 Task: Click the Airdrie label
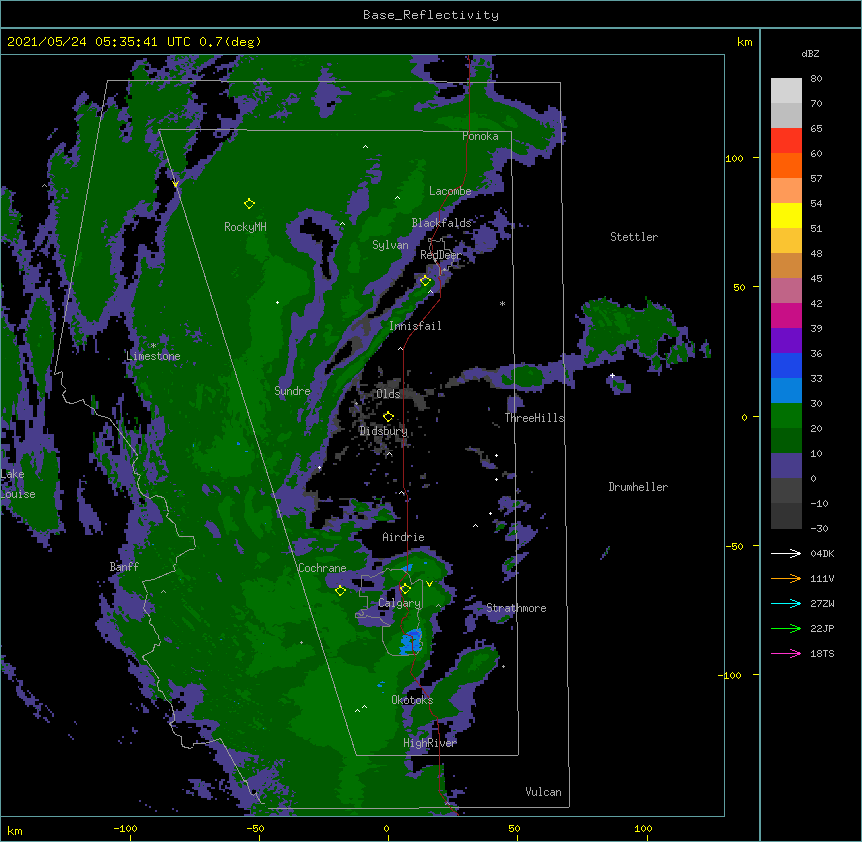404,537
